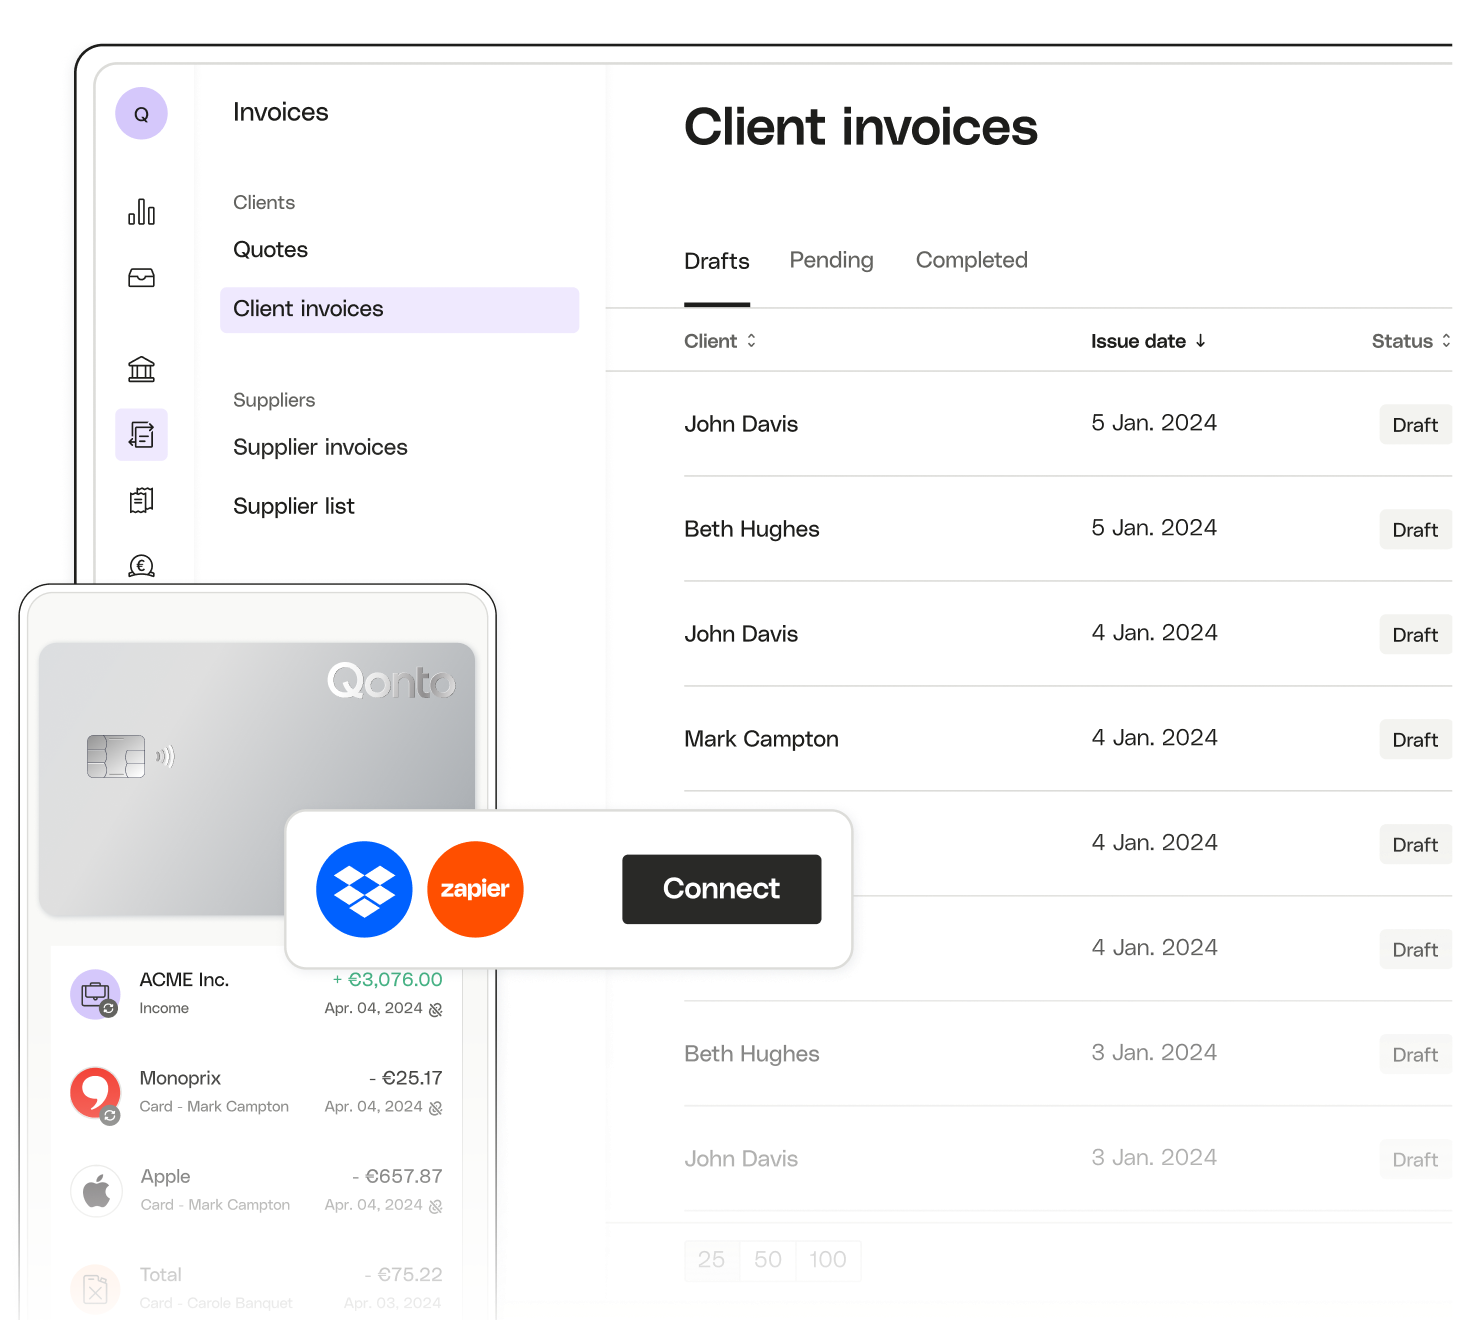Click the Qonto card image
The image size is (1458, 1320).
coord(257,778)
